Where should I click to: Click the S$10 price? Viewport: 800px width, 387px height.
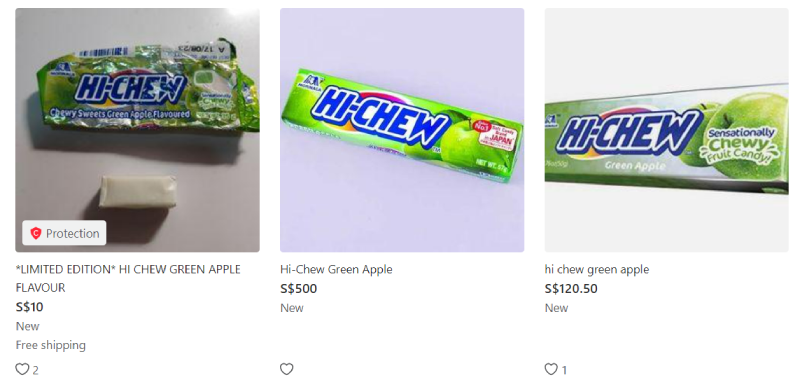click(x=30, y=307)
